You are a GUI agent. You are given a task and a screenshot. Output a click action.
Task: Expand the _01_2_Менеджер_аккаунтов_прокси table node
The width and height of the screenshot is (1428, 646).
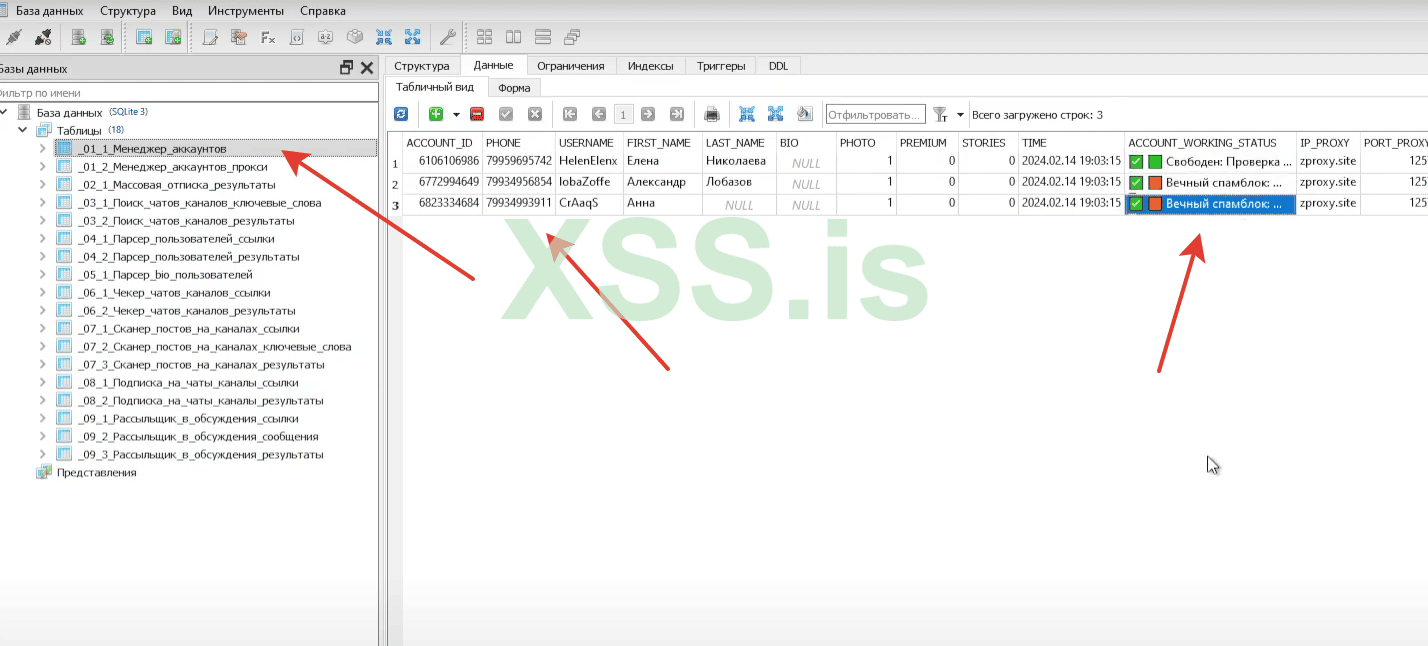(42, 167)
